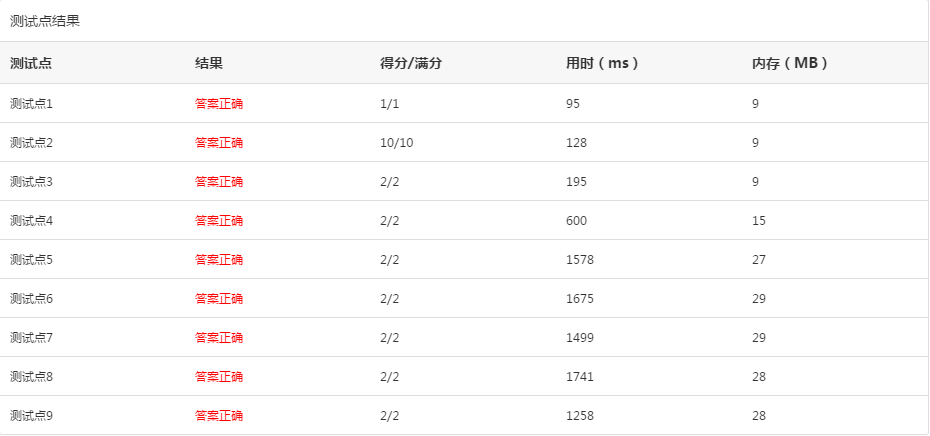Click the 用时（ms） column header
The image size is (930, 436).
[602, 63]
